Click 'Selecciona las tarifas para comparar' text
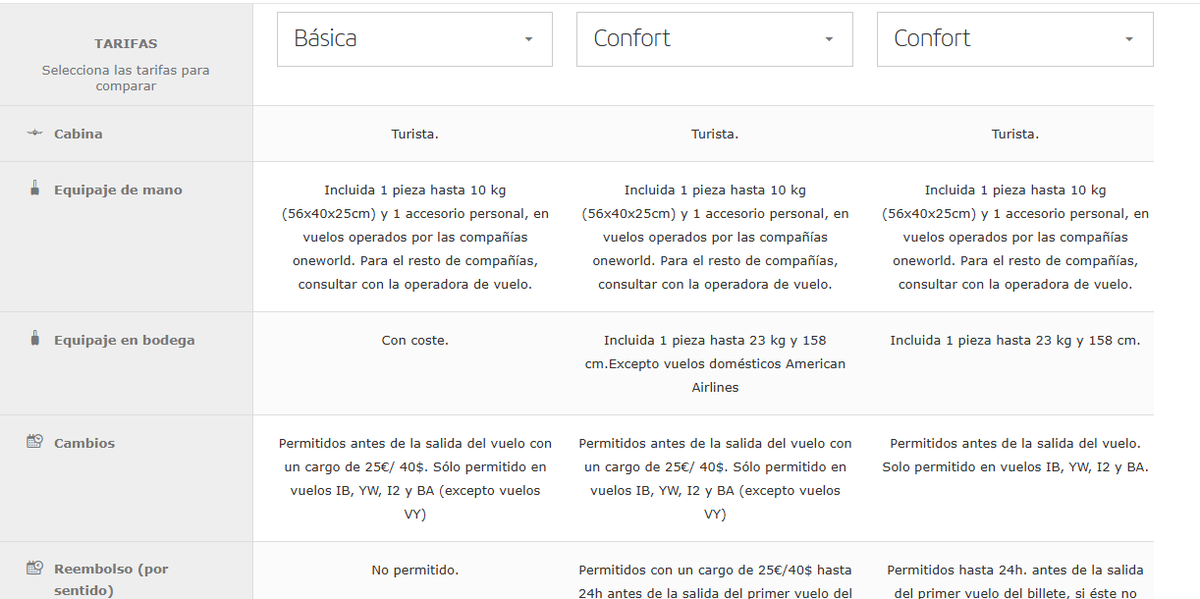This screenshot has height=599, width=1200. point(126,78)
